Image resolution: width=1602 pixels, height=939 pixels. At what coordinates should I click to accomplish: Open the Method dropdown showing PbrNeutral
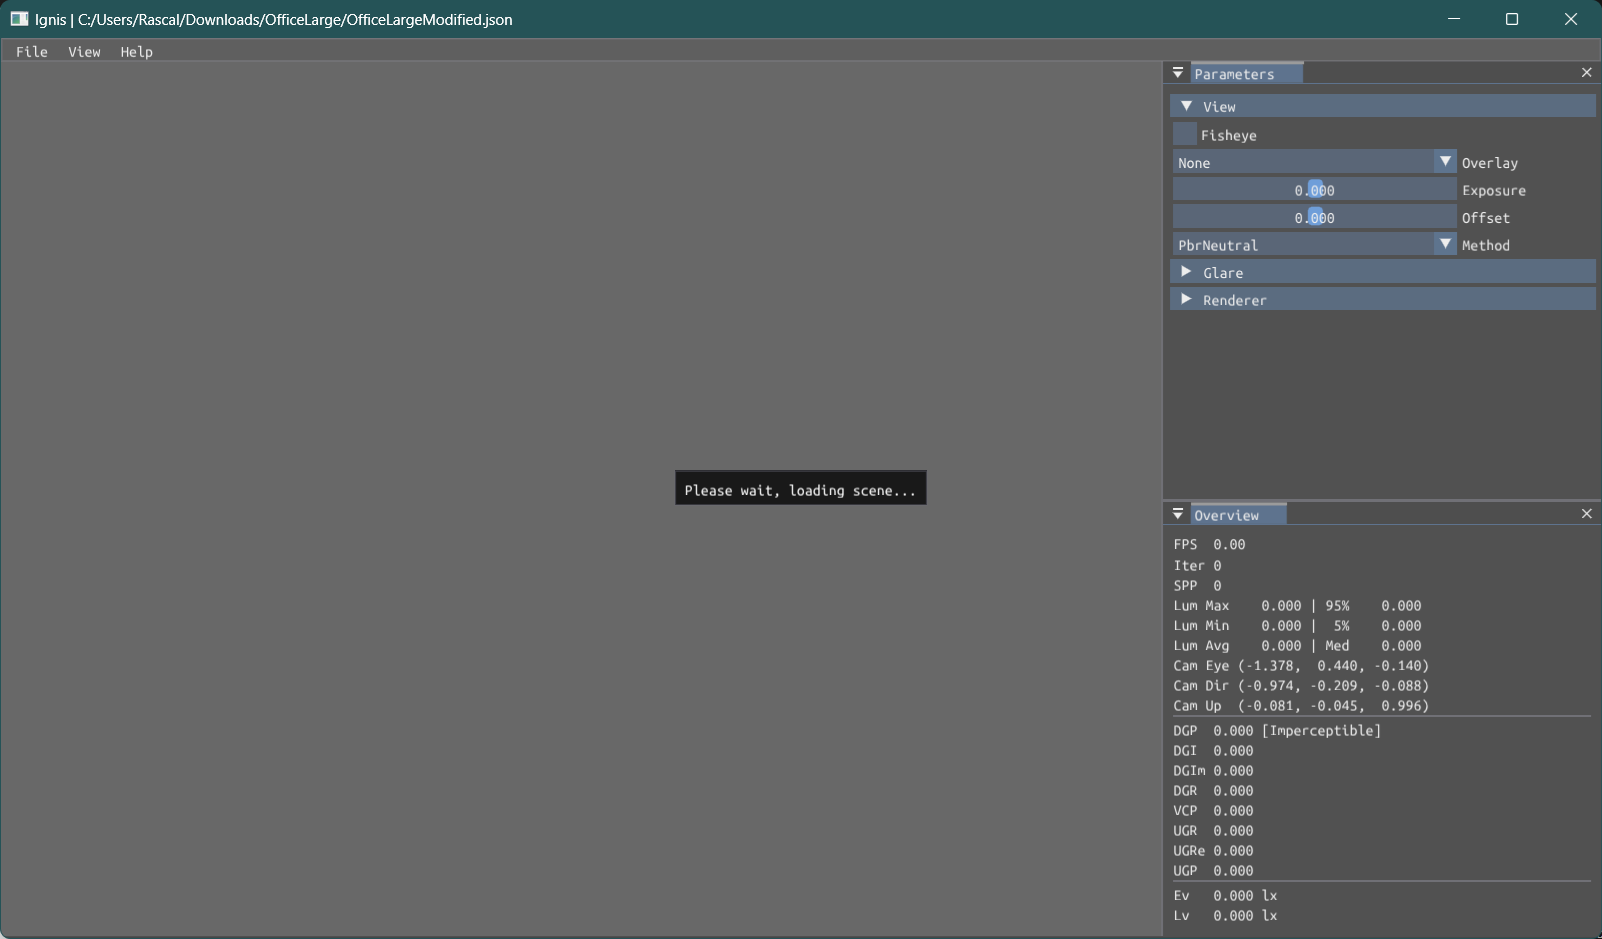tap(1314, 244)
